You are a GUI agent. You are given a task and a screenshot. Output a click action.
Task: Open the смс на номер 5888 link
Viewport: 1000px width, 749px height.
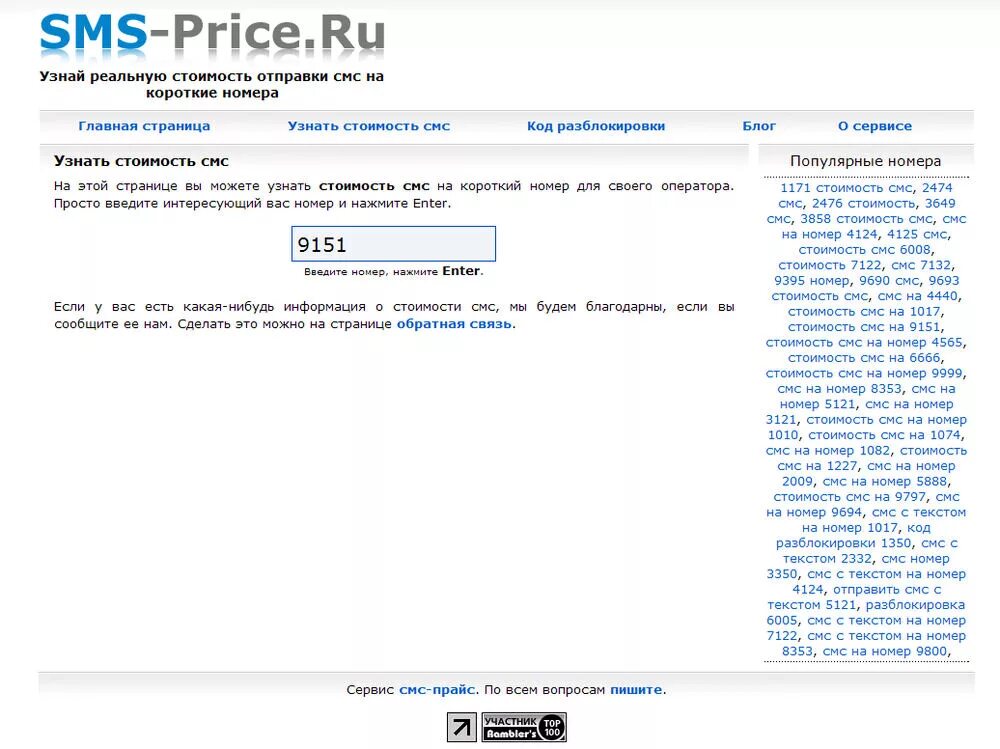pyautogui.click(x=885, y=481)
